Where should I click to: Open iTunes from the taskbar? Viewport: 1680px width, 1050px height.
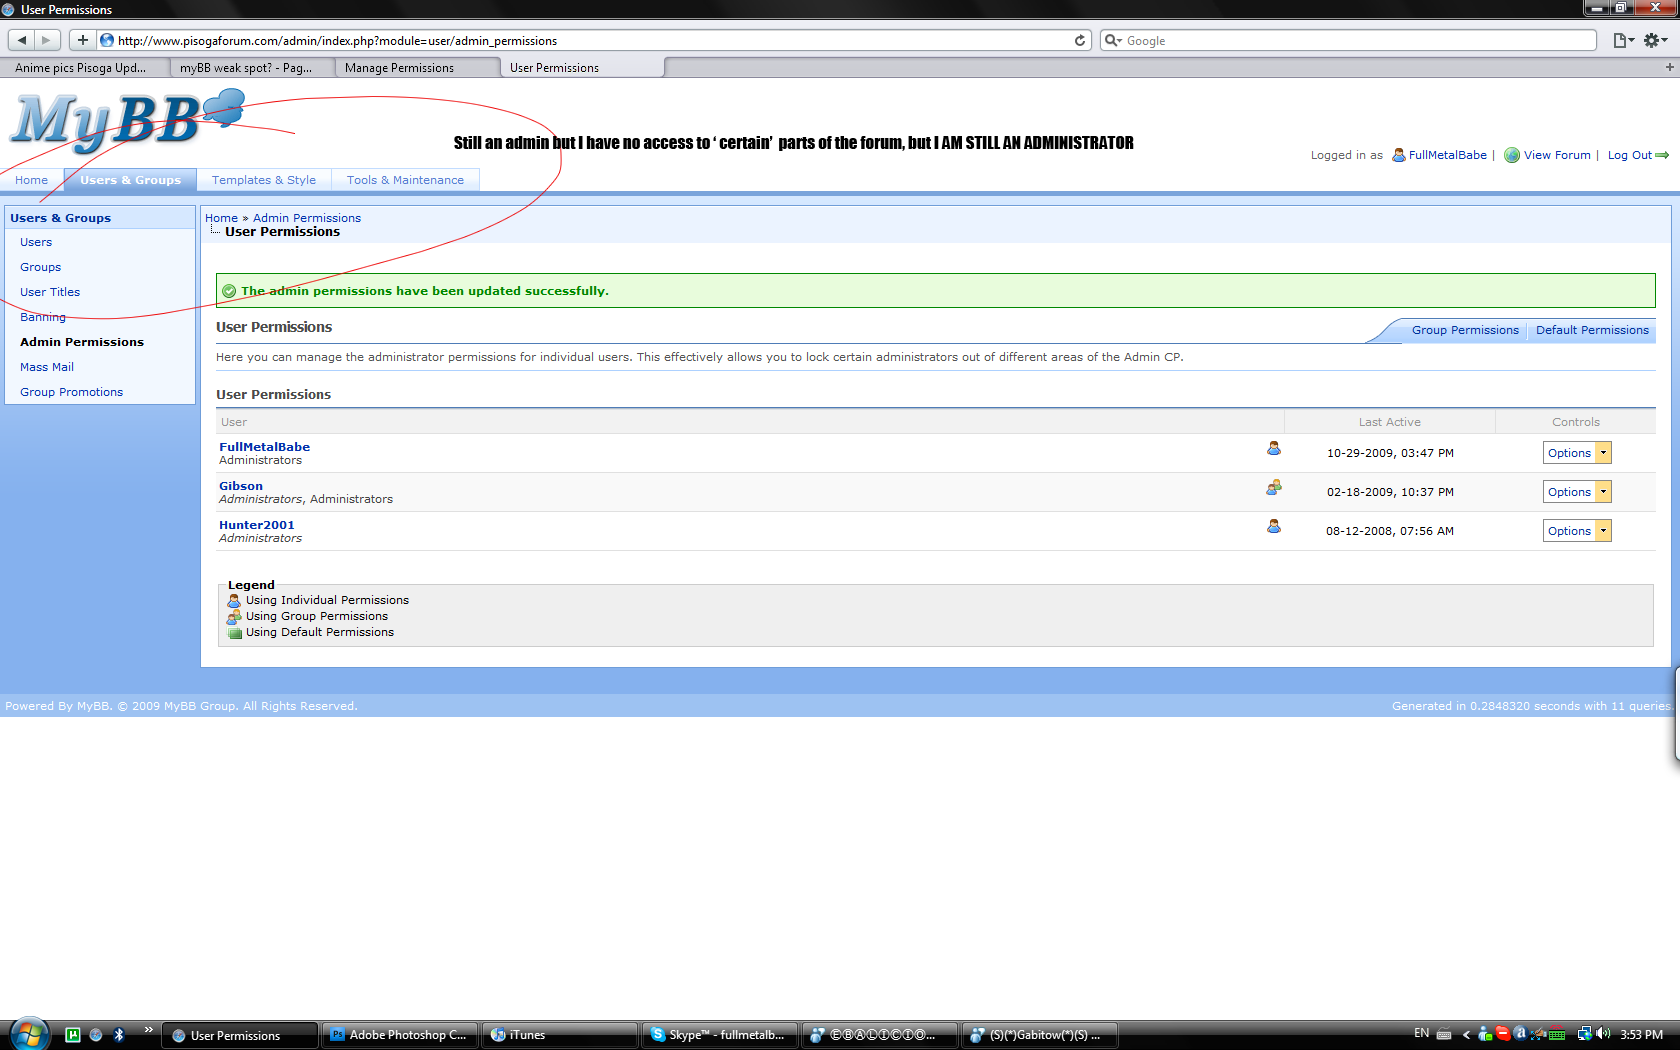coord(560,1035)
